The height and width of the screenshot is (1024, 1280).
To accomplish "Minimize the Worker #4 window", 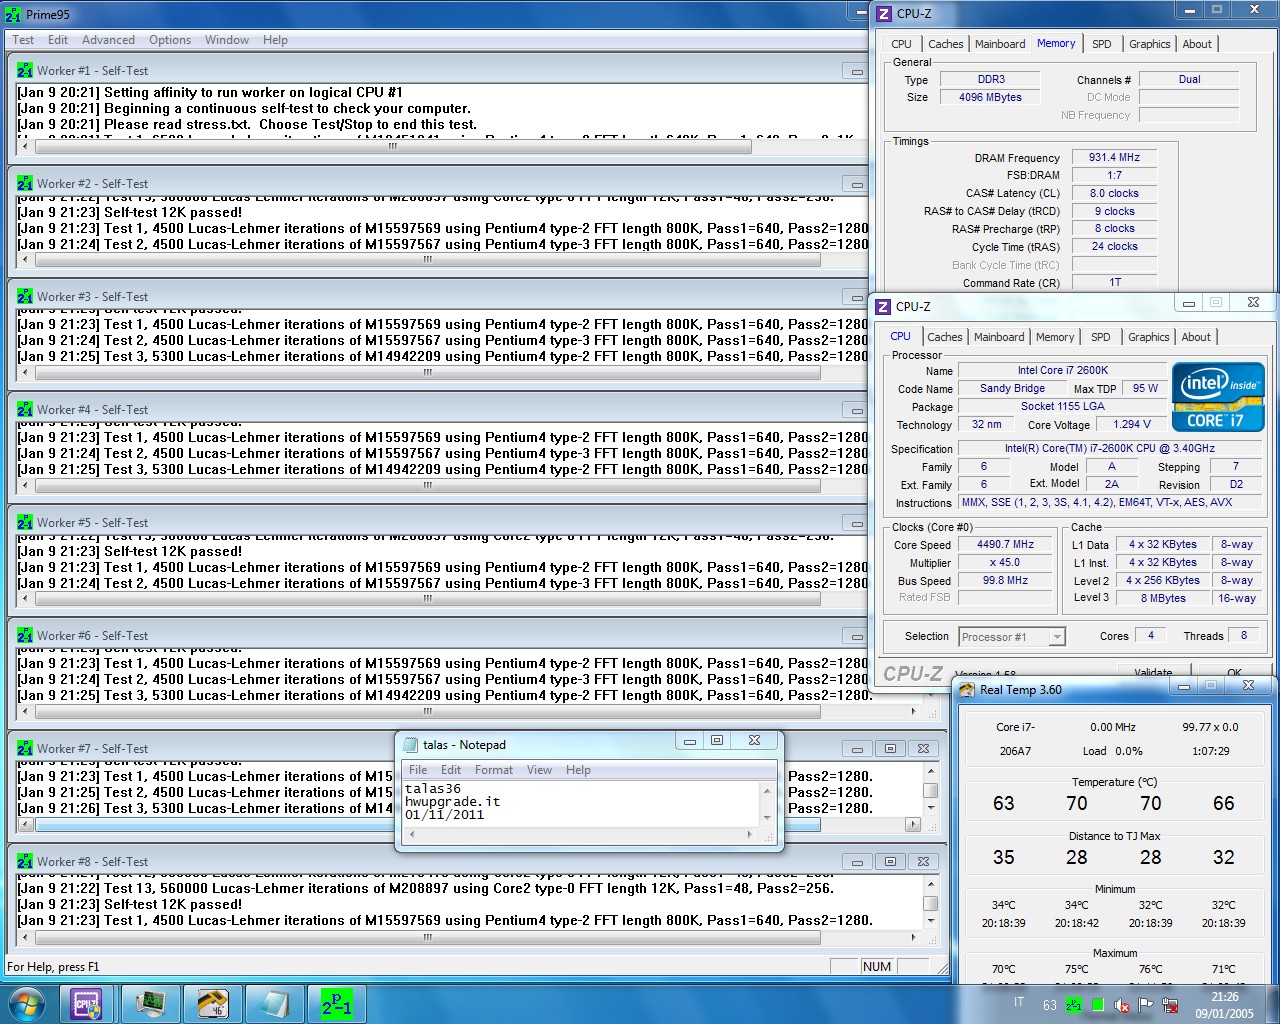I will (857, 410).
